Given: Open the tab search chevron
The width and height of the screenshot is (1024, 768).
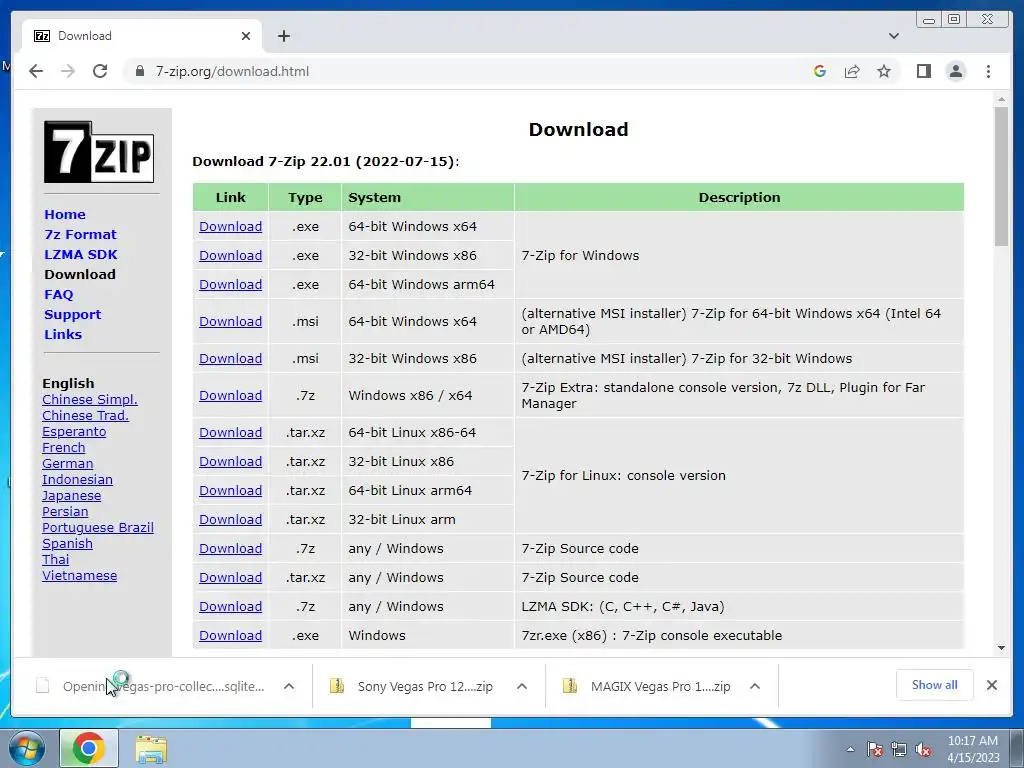Looking at the screenshot, I should pos(894,36).
